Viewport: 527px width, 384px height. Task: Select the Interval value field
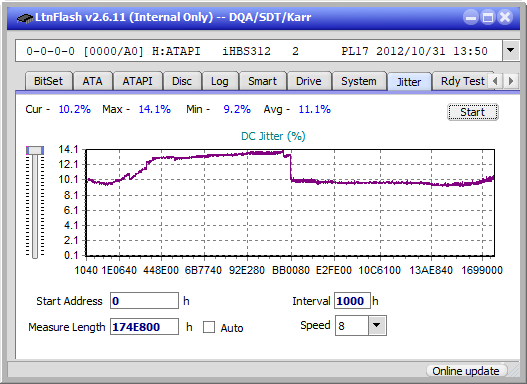coord(352,301)
